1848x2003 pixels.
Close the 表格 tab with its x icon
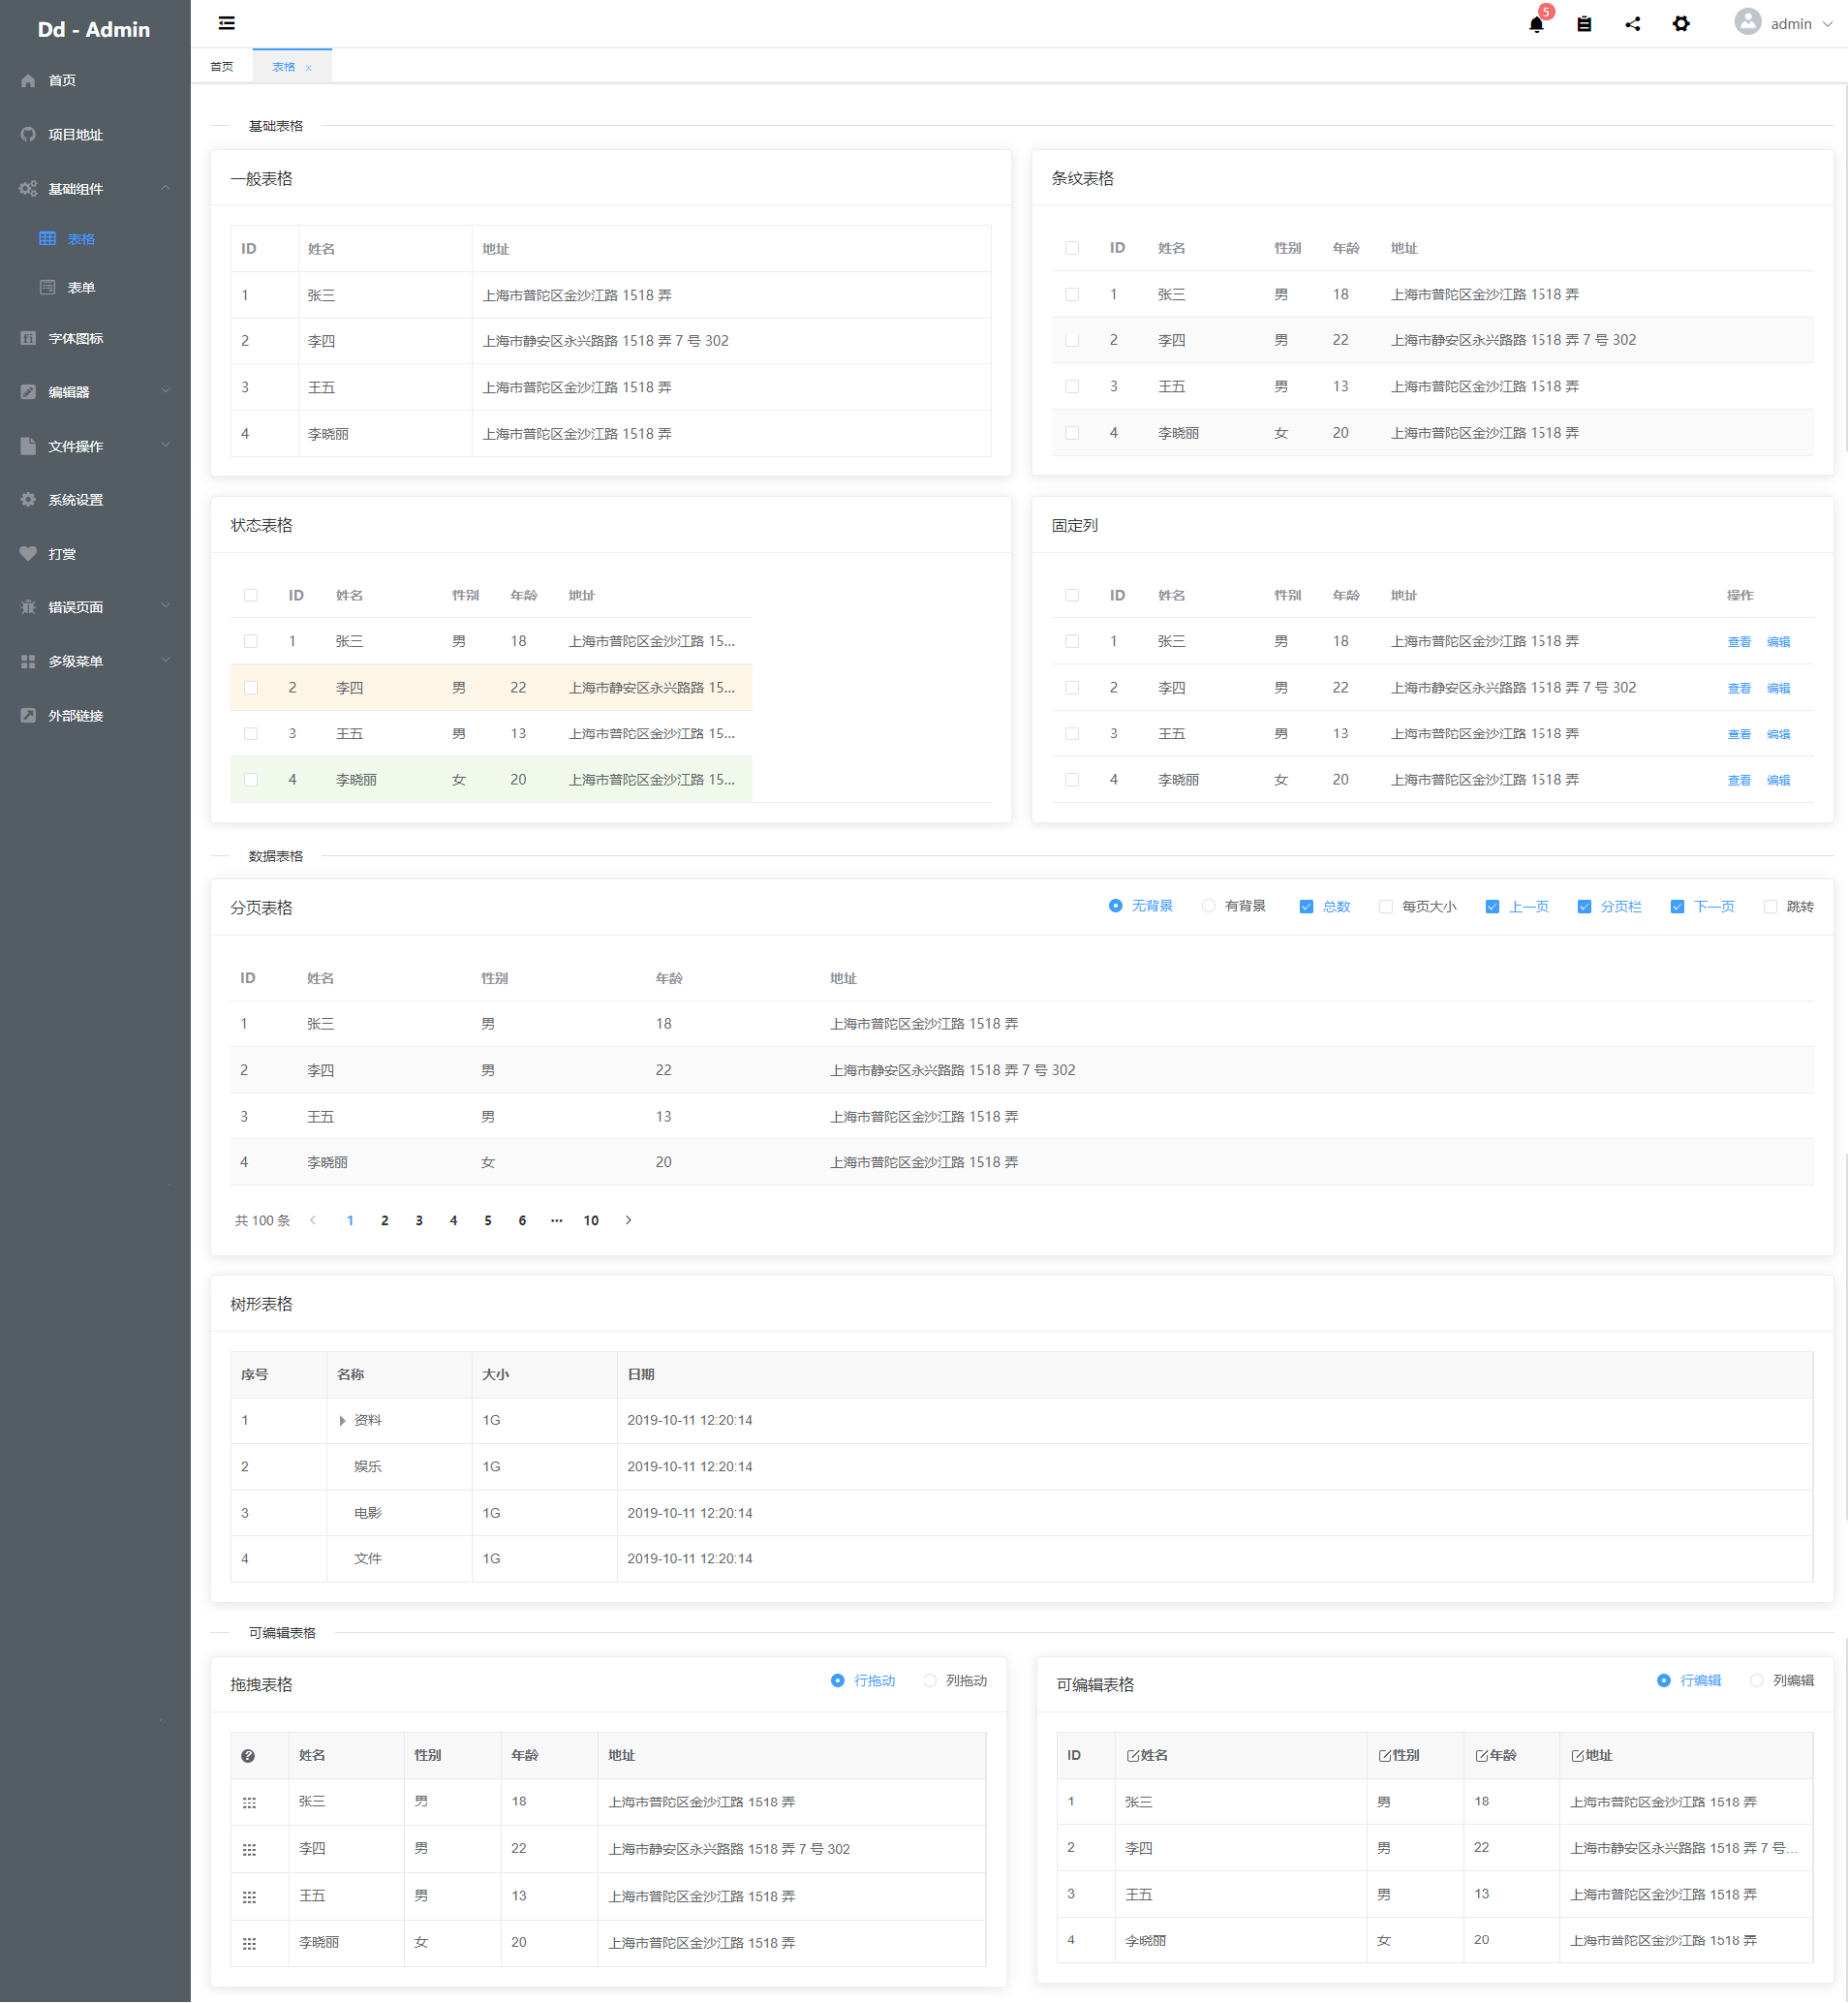tap(309, 68)
